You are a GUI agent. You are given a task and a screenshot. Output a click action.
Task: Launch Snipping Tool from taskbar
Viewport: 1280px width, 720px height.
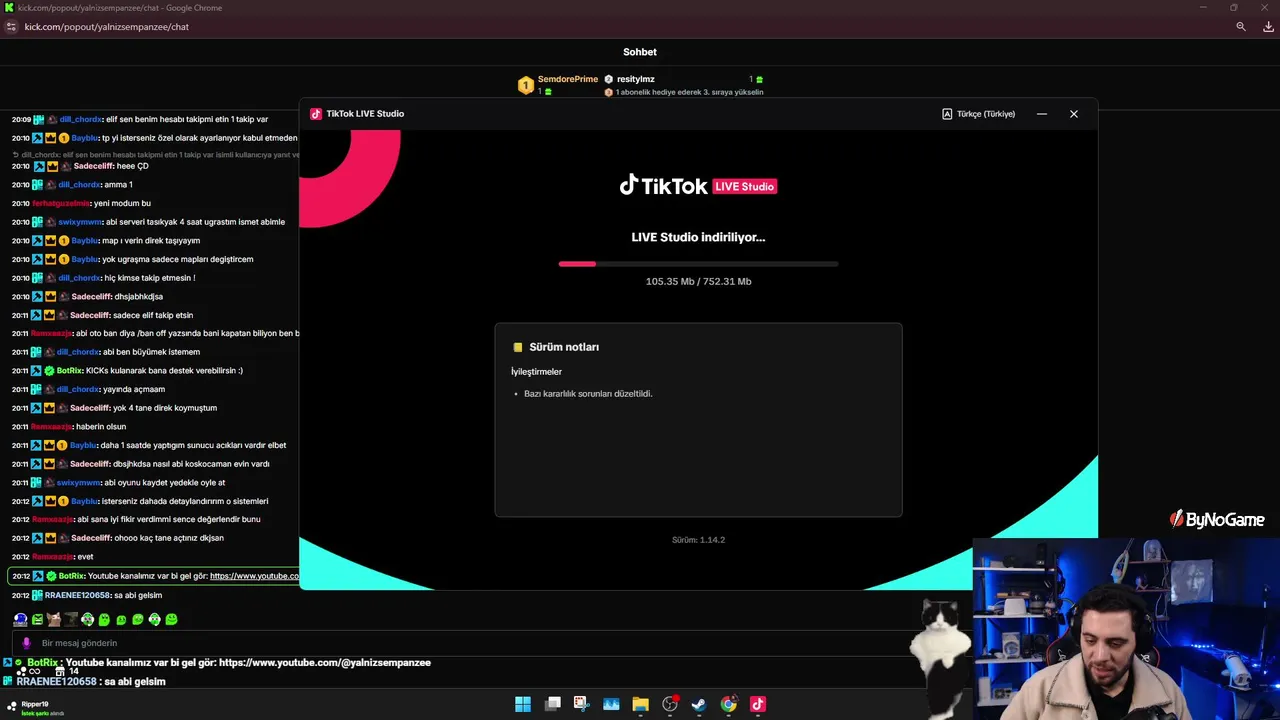pos(581,704)
